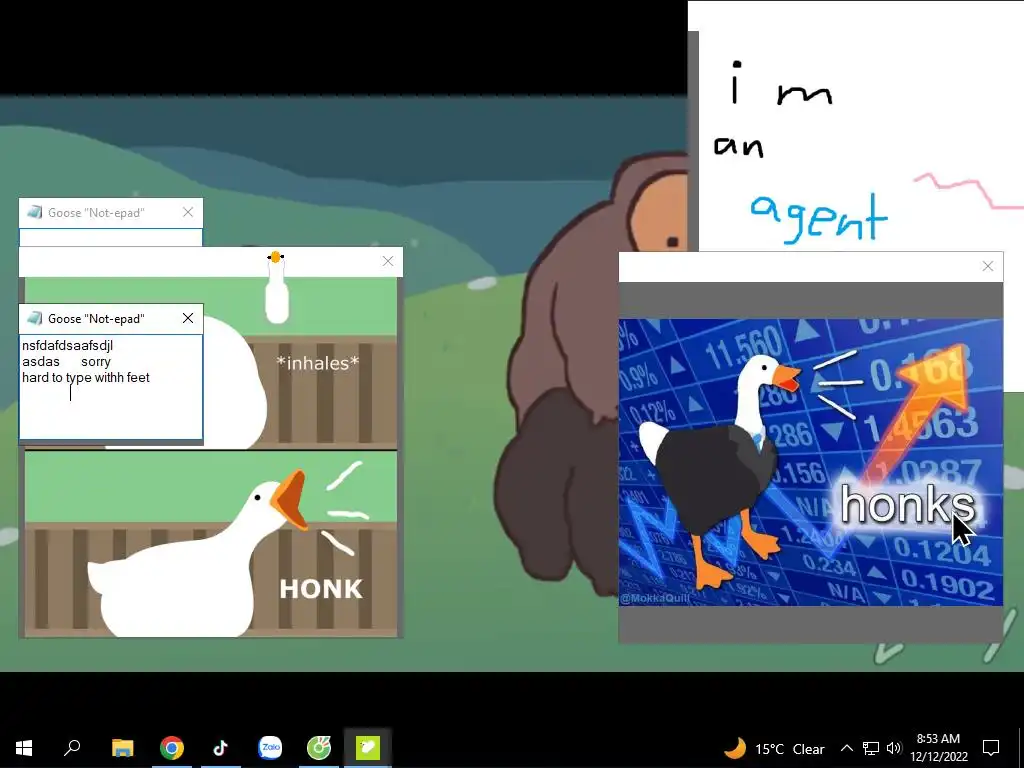Click the "*inhales*" text in meme

[x=317, y=363]
